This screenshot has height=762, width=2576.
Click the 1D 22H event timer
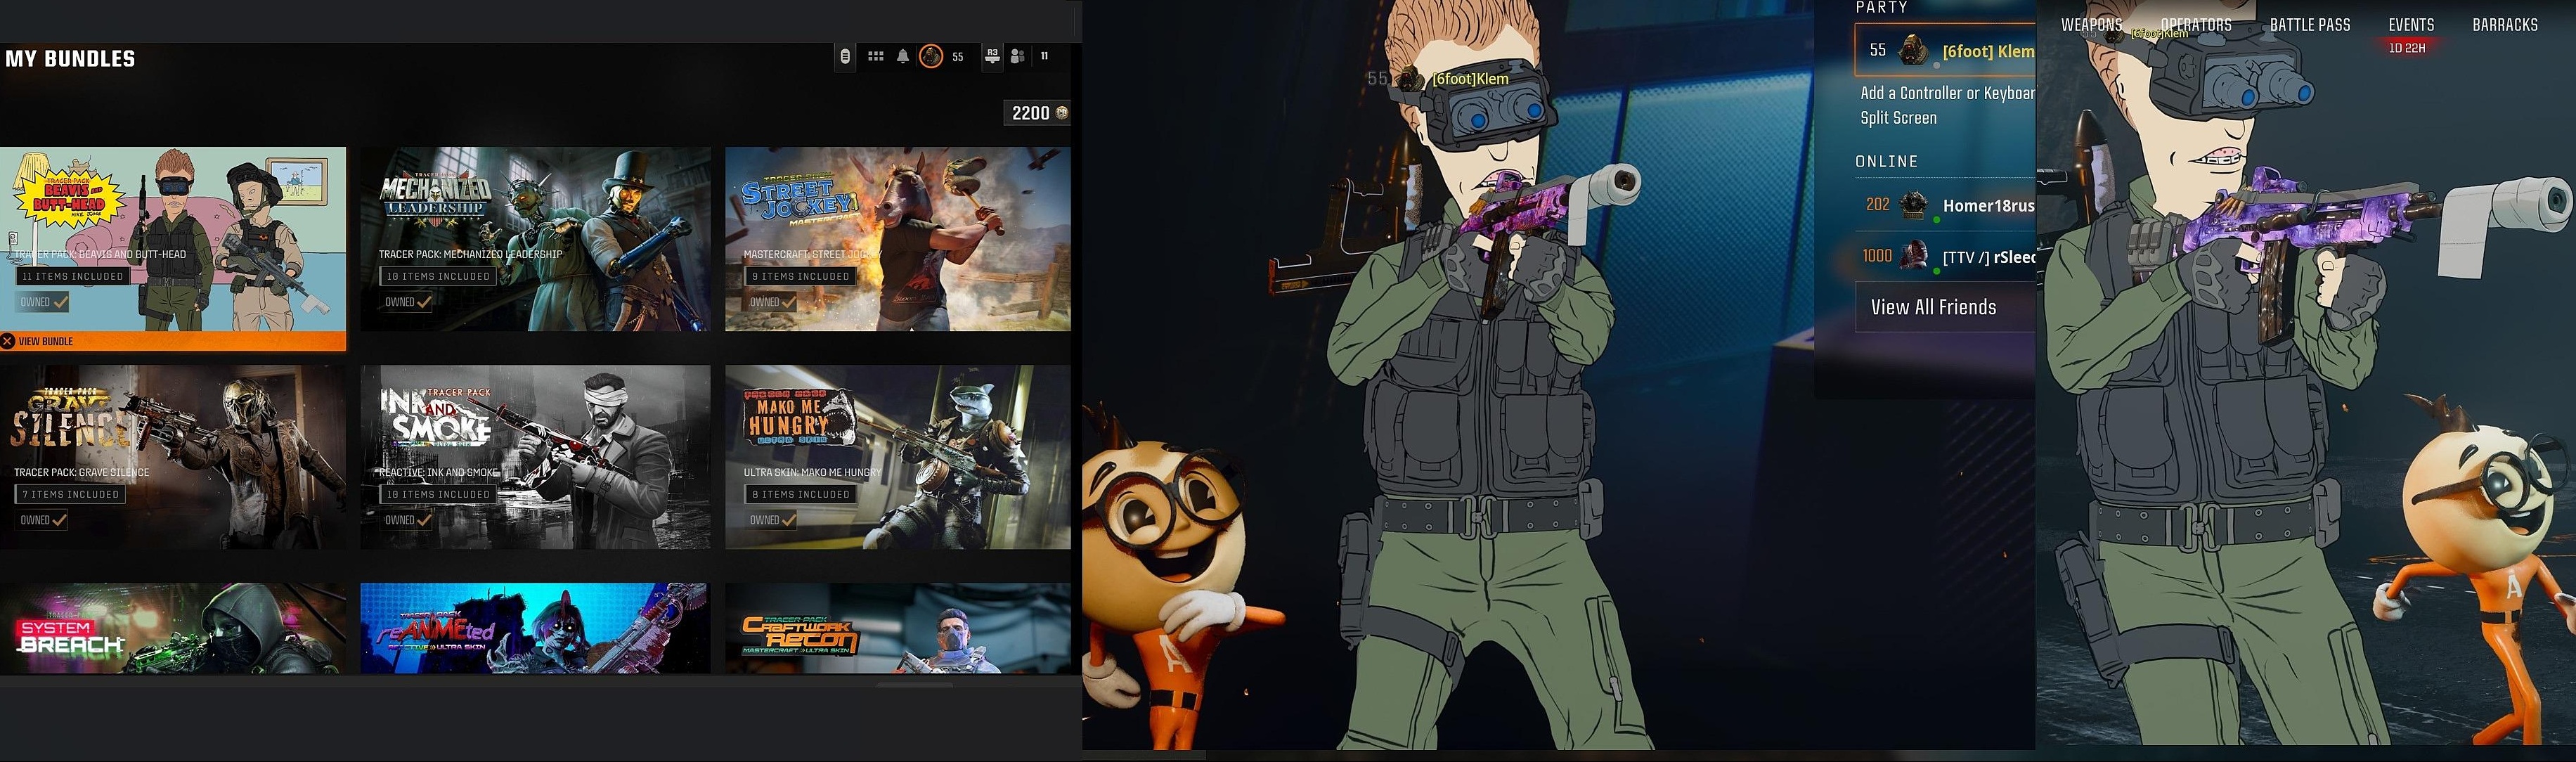point(2407,48)
